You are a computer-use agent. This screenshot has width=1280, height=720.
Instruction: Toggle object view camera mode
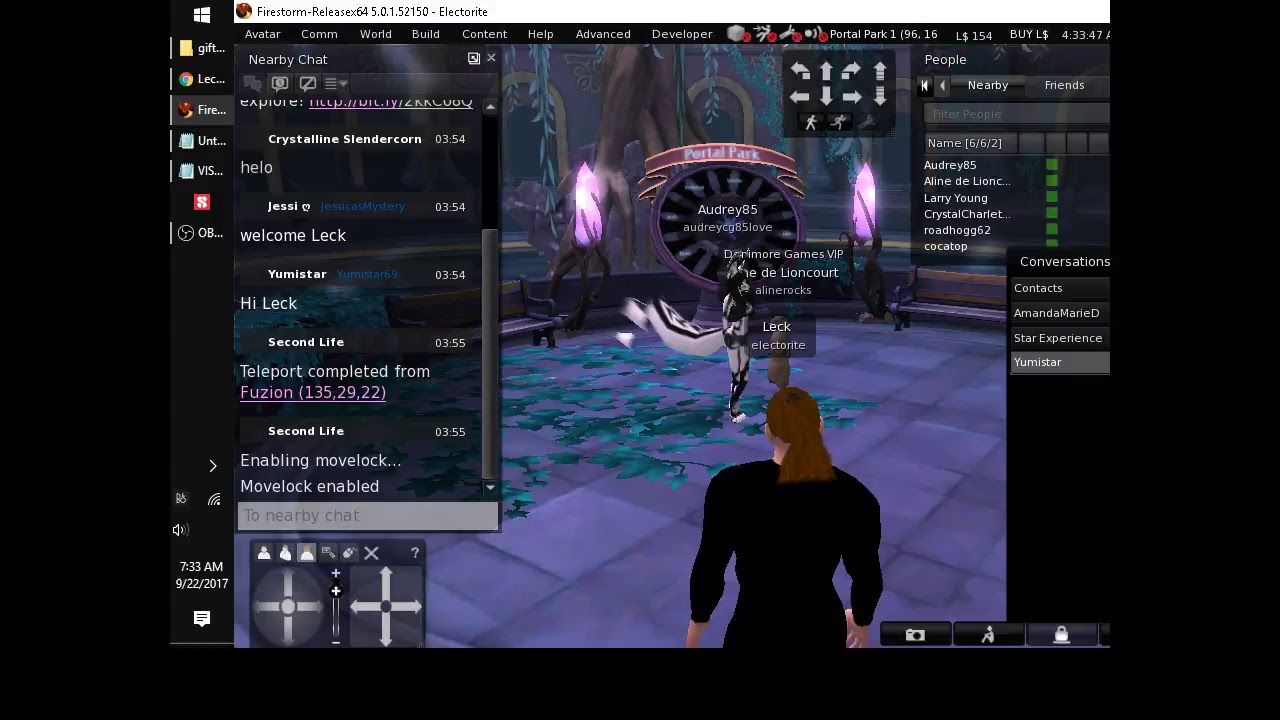point(328,553)
